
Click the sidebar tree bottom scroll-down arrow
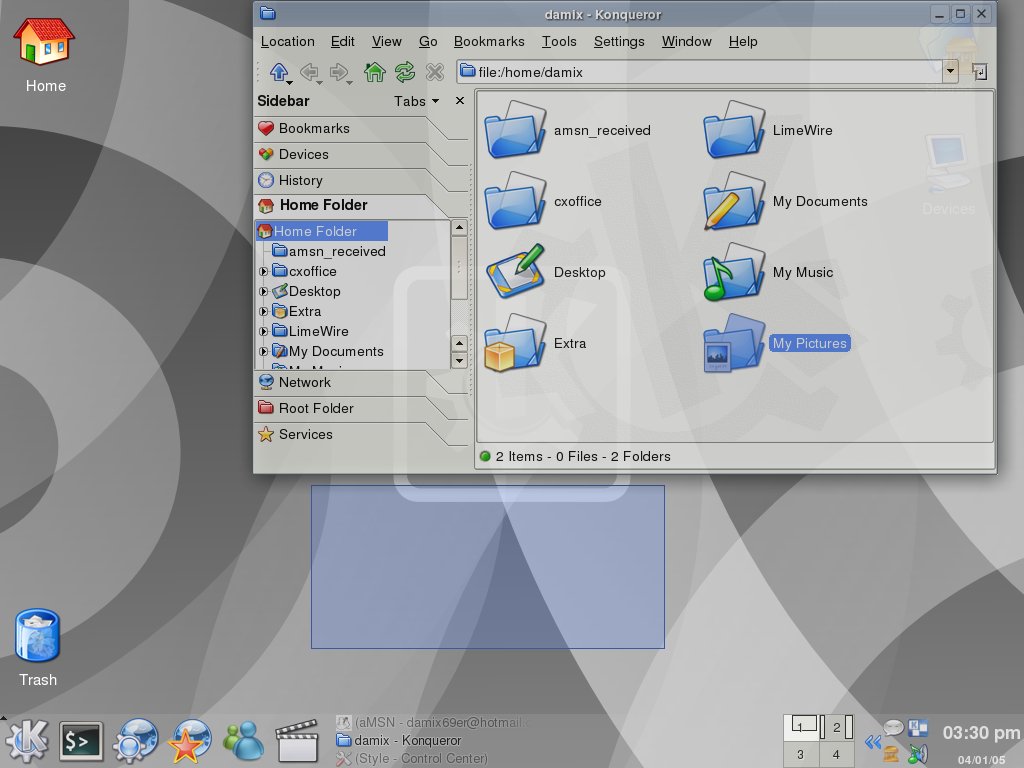459,360
